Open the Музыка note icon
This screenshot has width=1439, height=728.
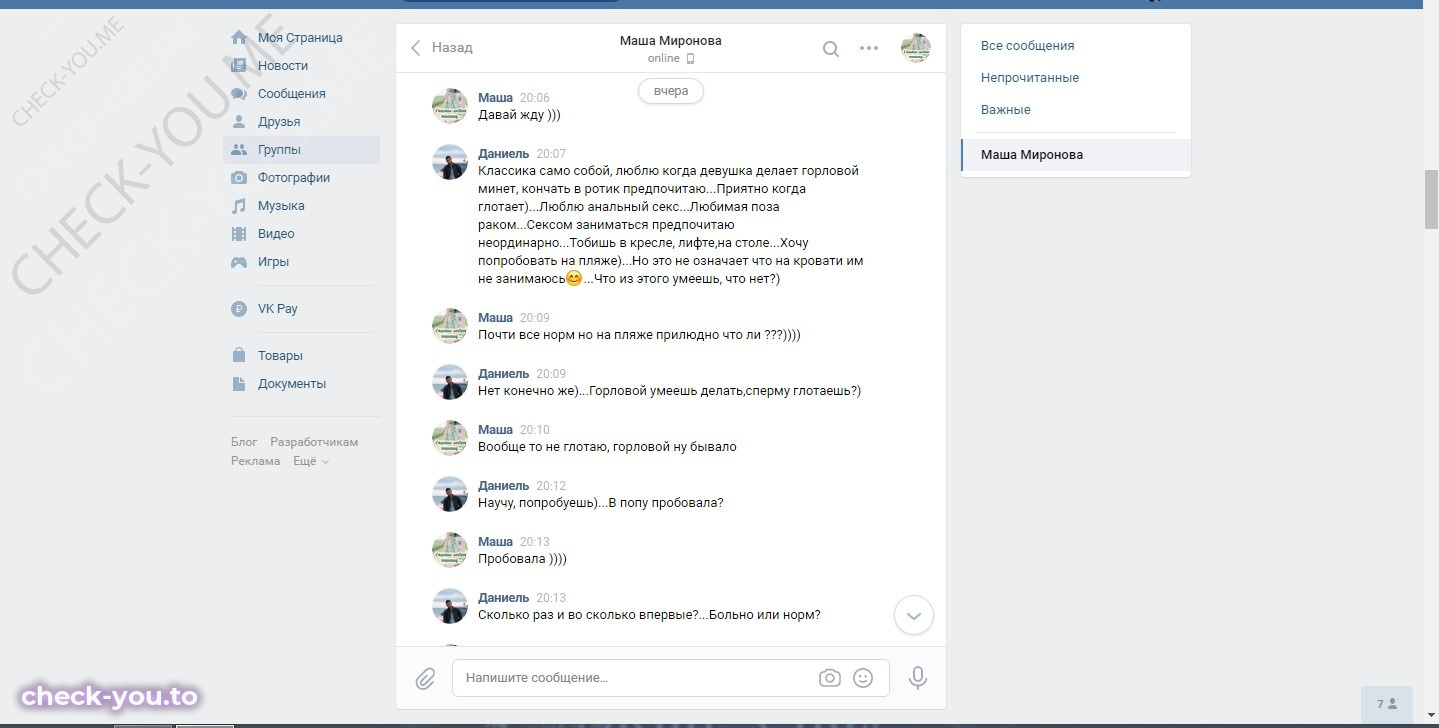[x=239, y=206]
